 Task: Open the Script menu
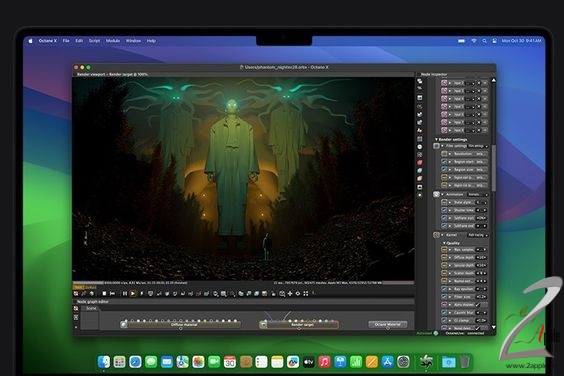pos(94,41)
